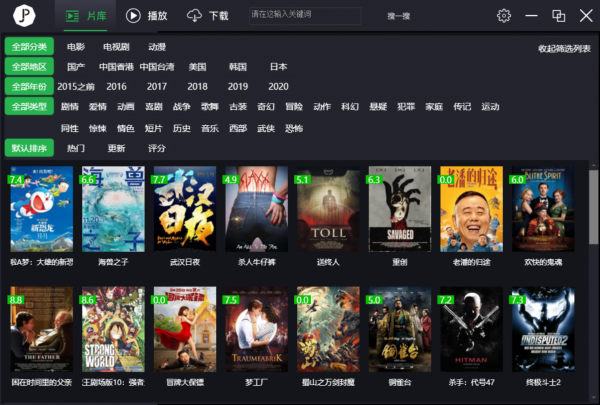Open settings via the gear icon
Viewport: 600px width, 405px height.
[504, 16]
